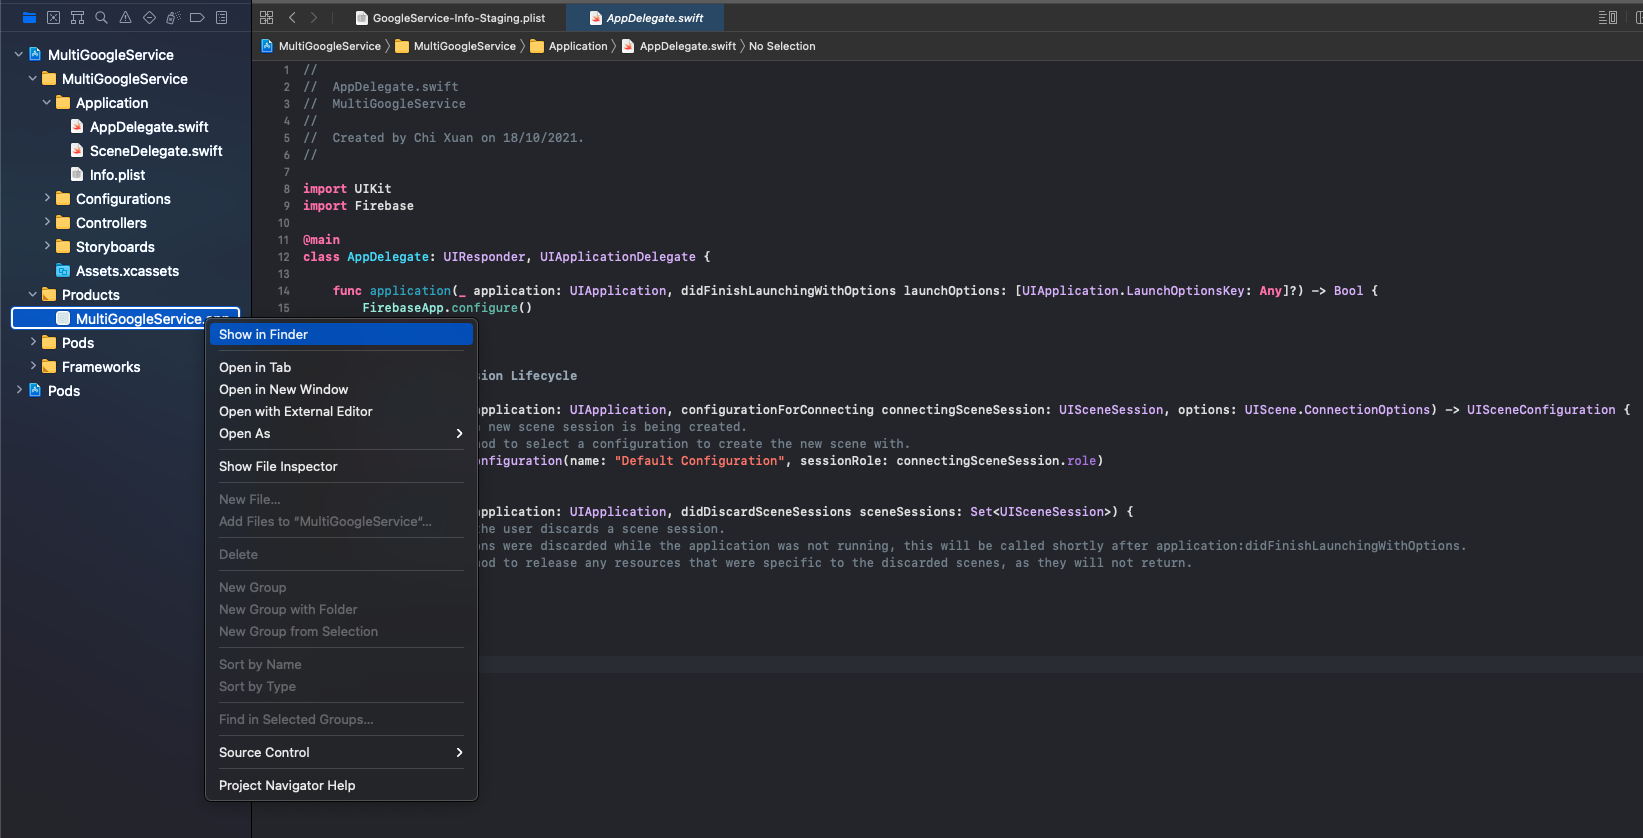Click Application in the breadcrumb path
The height and width of the screenshot is (838, 1643).
pos(577,46)
